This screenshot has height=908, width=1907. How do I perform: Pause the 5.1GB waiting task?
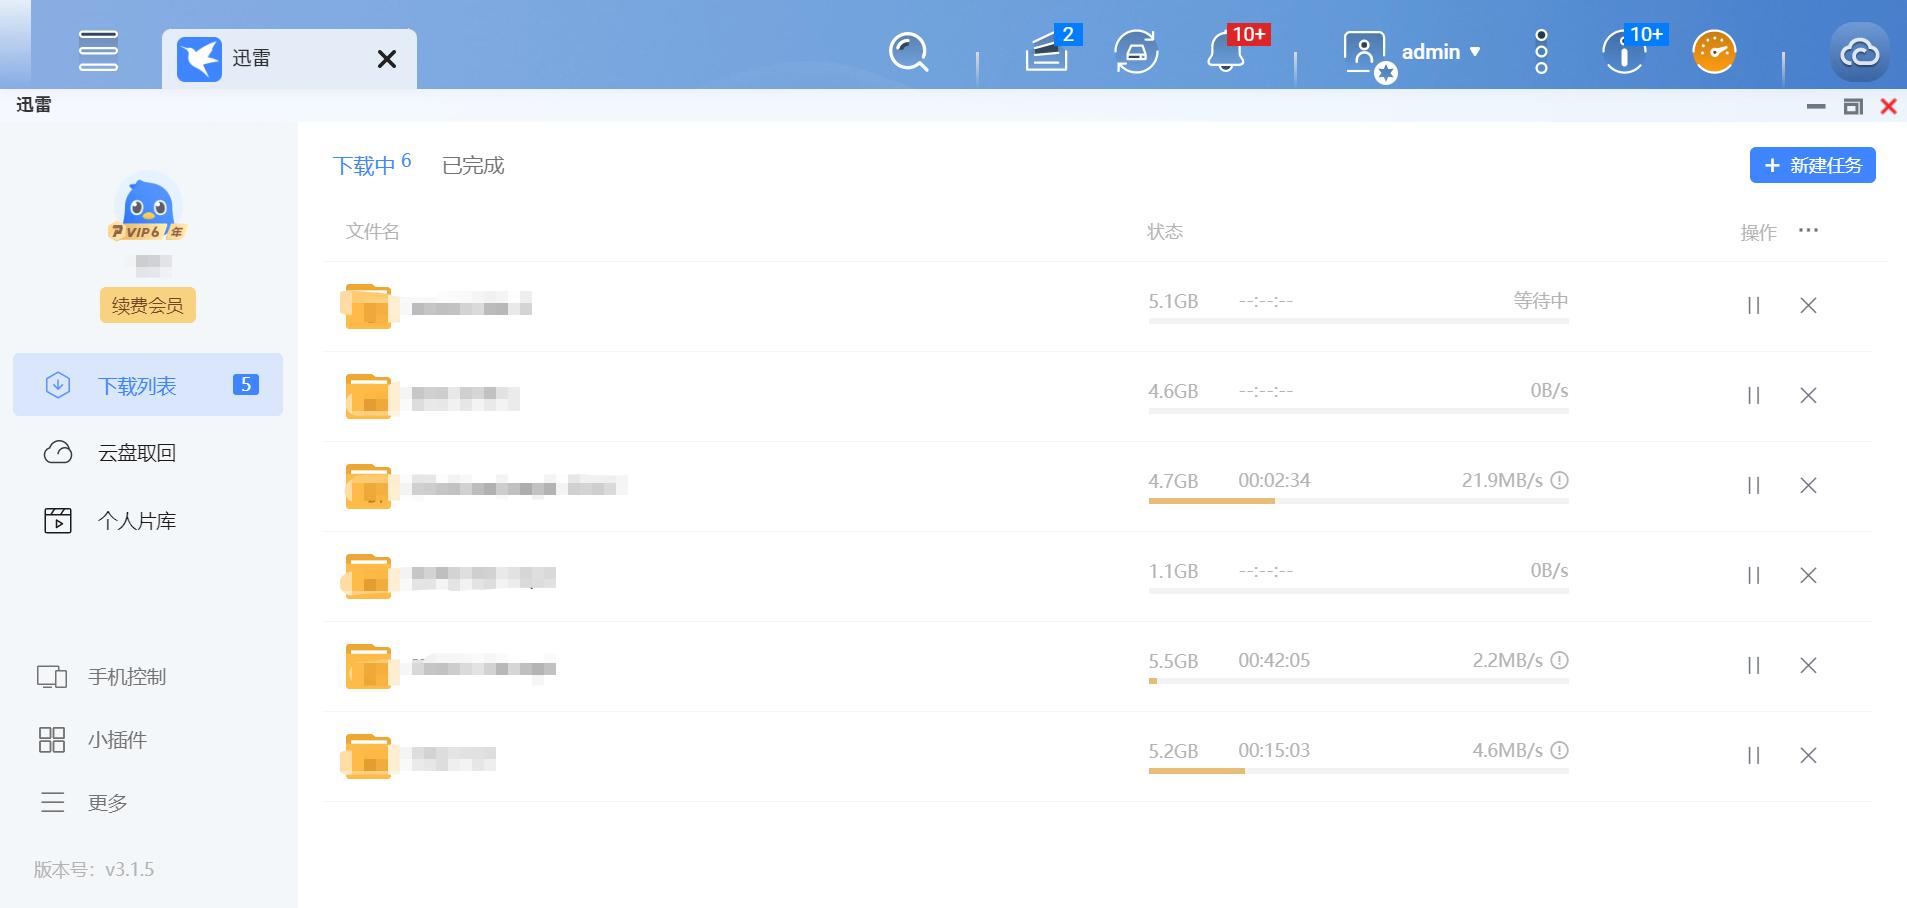(1753, 306)
